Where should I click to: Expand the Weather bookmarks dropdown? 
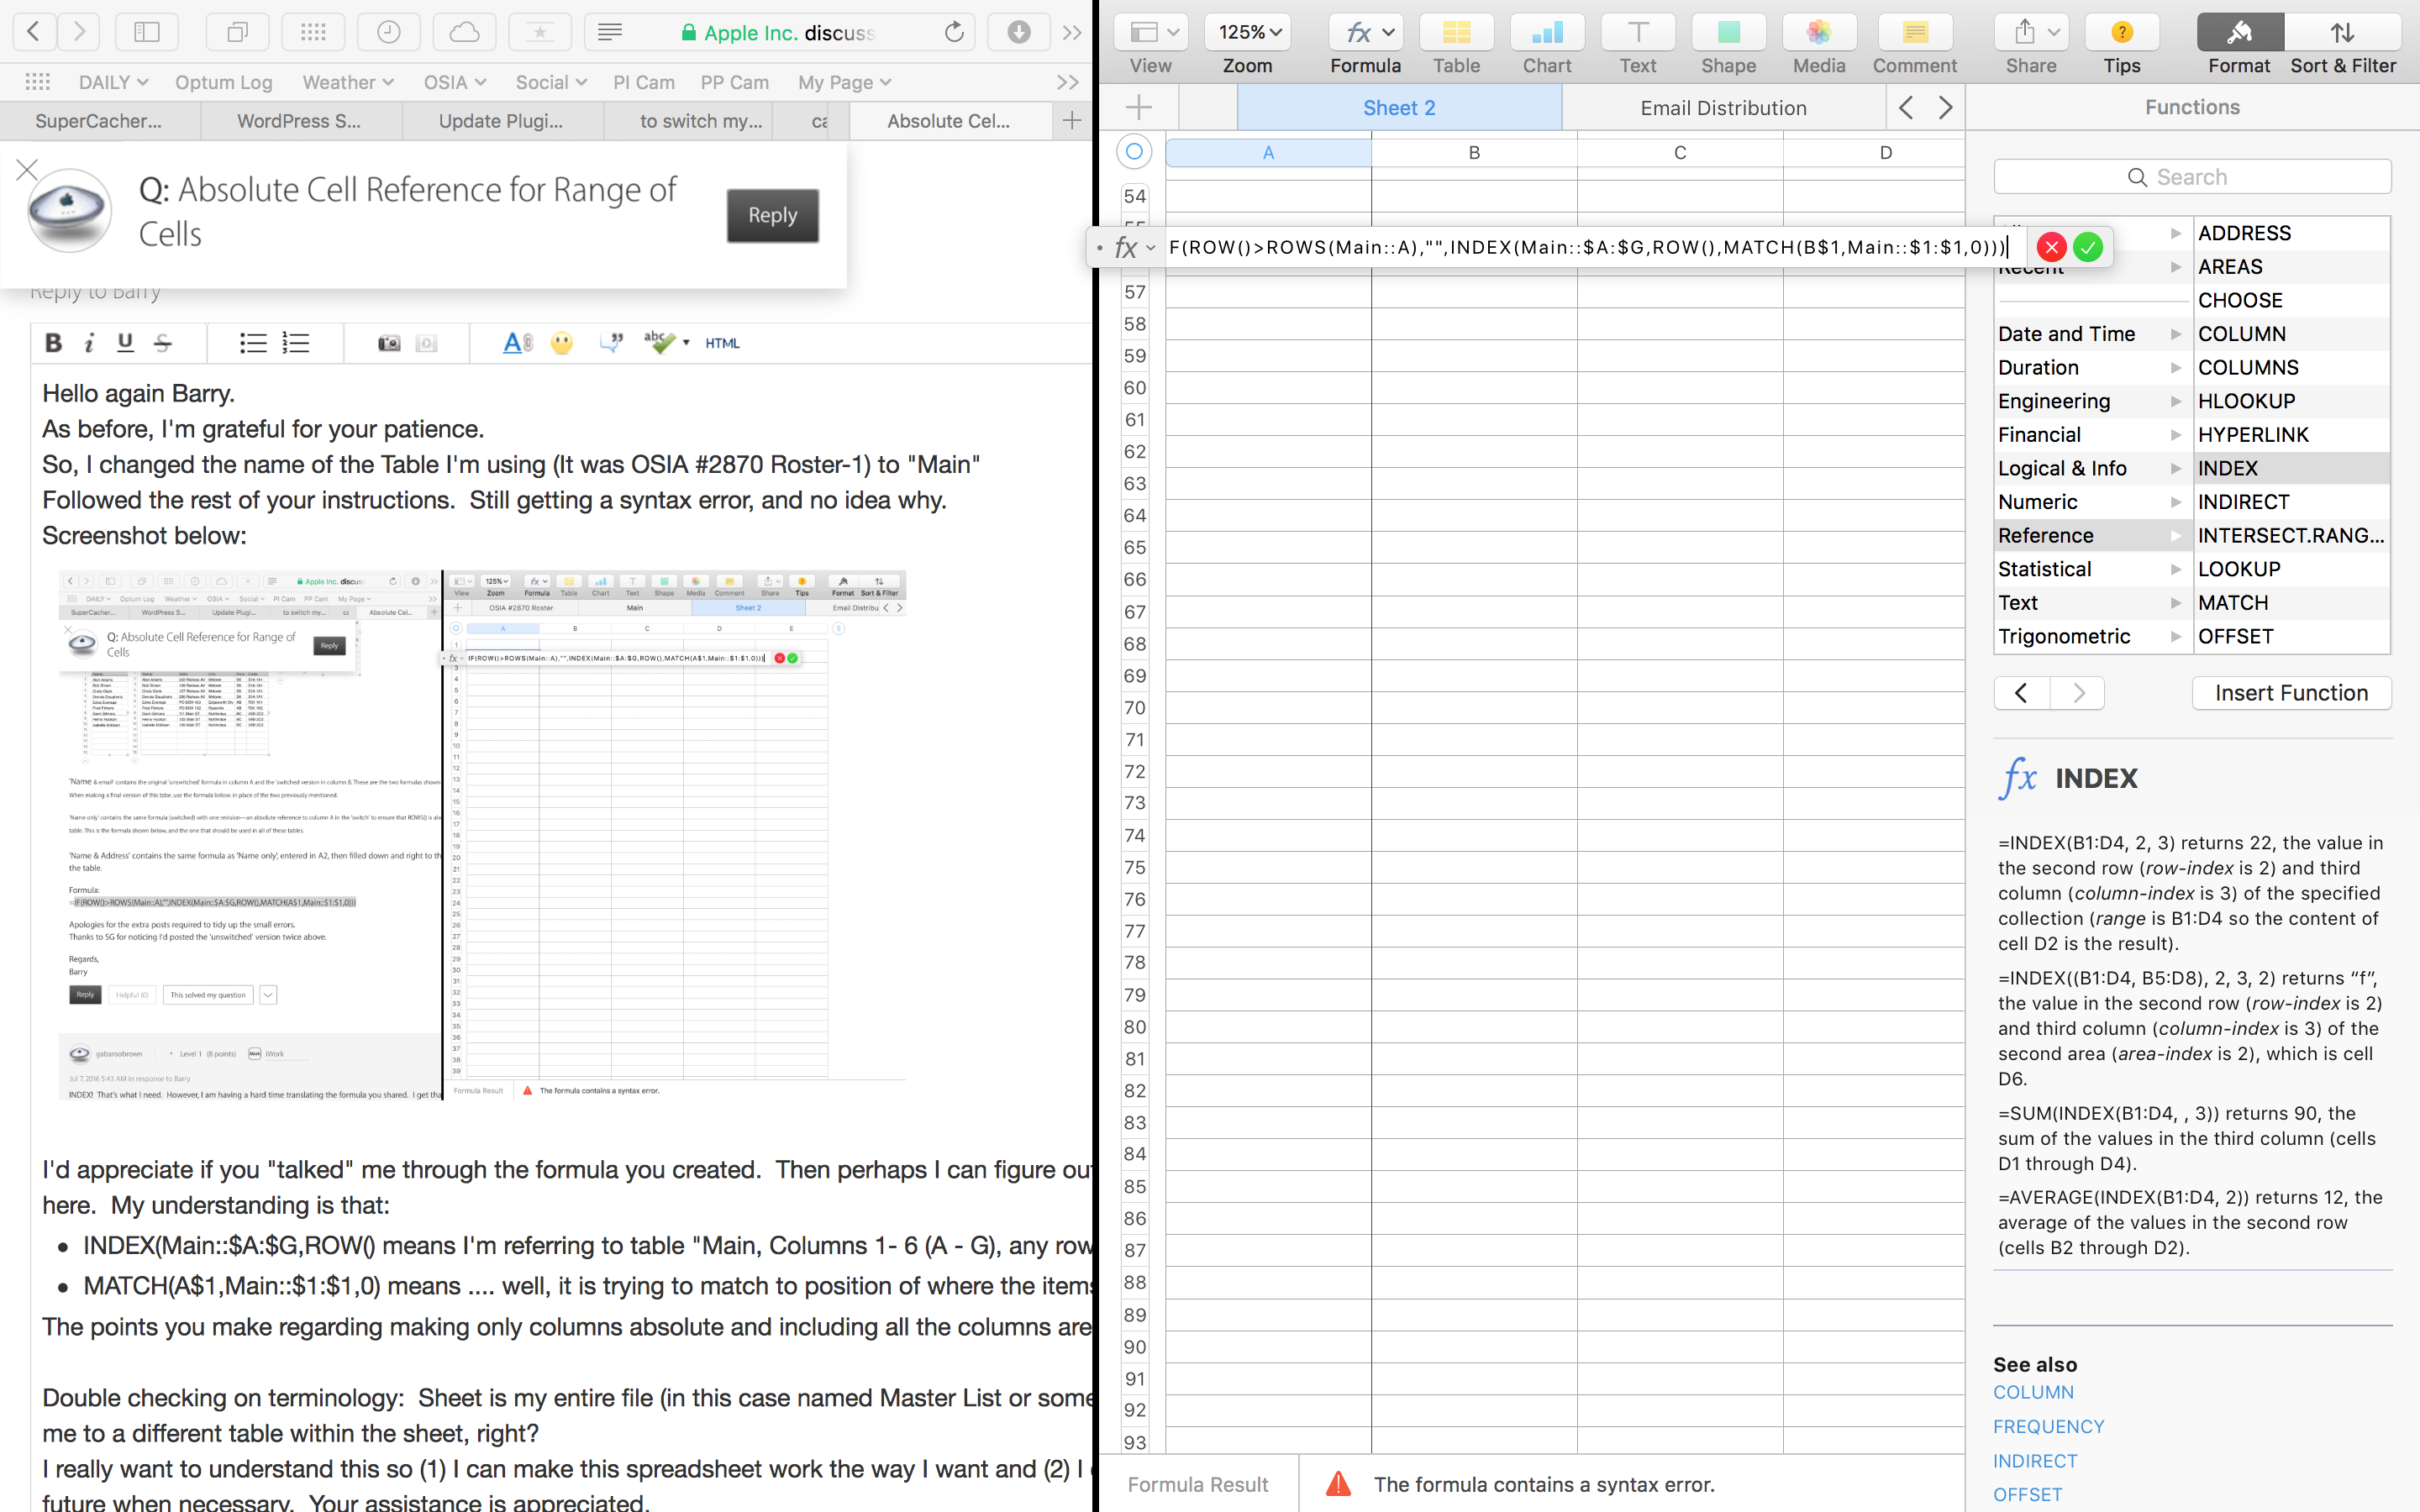348,83
